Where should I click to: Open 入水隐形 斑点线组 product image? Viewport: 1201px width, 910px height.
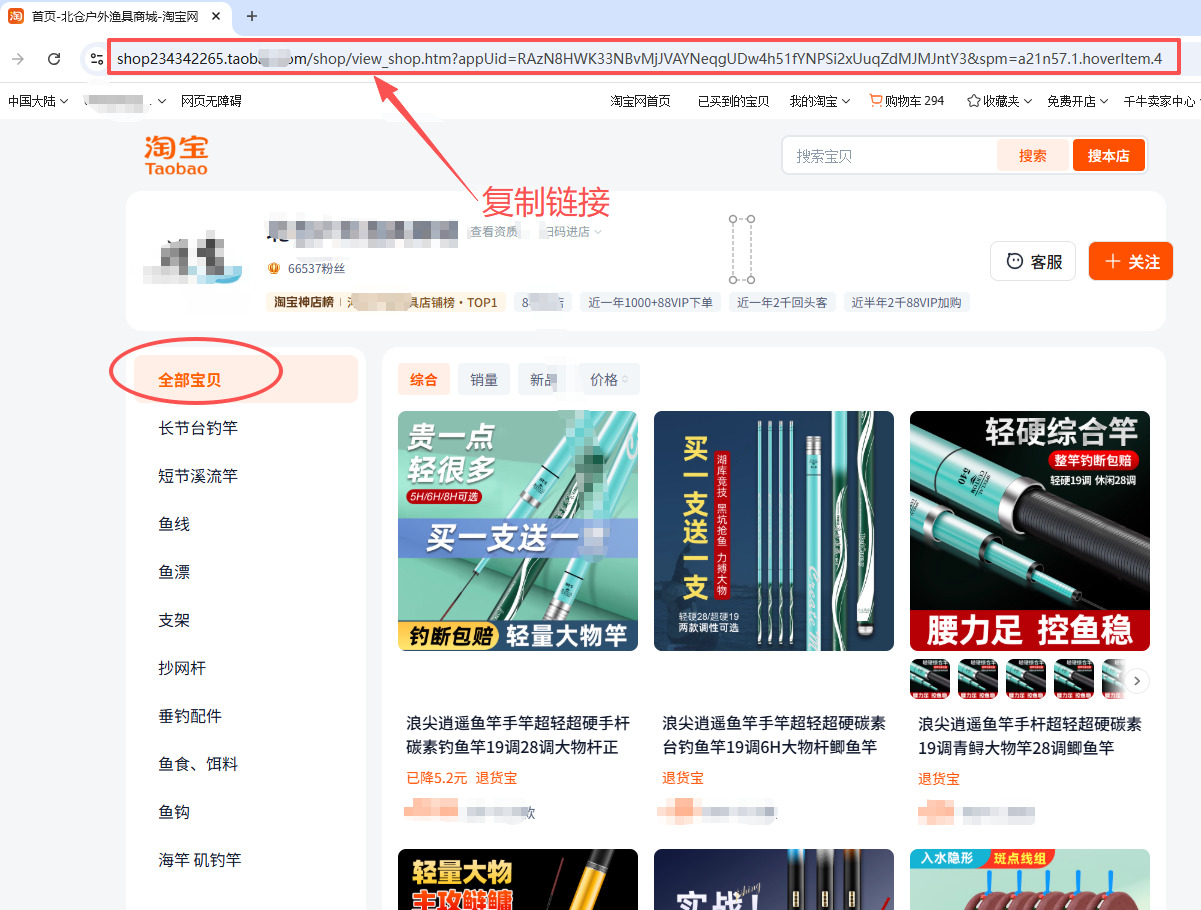tap(1030, 879)
